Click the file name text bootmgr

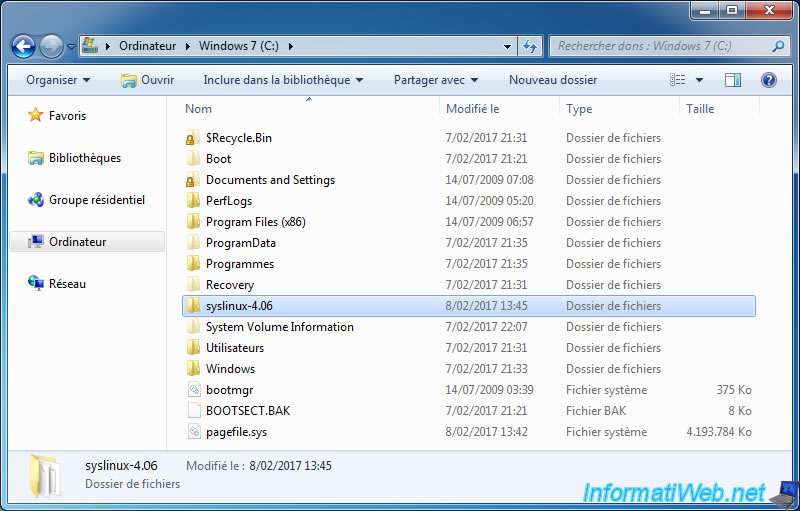coord(230,390)
